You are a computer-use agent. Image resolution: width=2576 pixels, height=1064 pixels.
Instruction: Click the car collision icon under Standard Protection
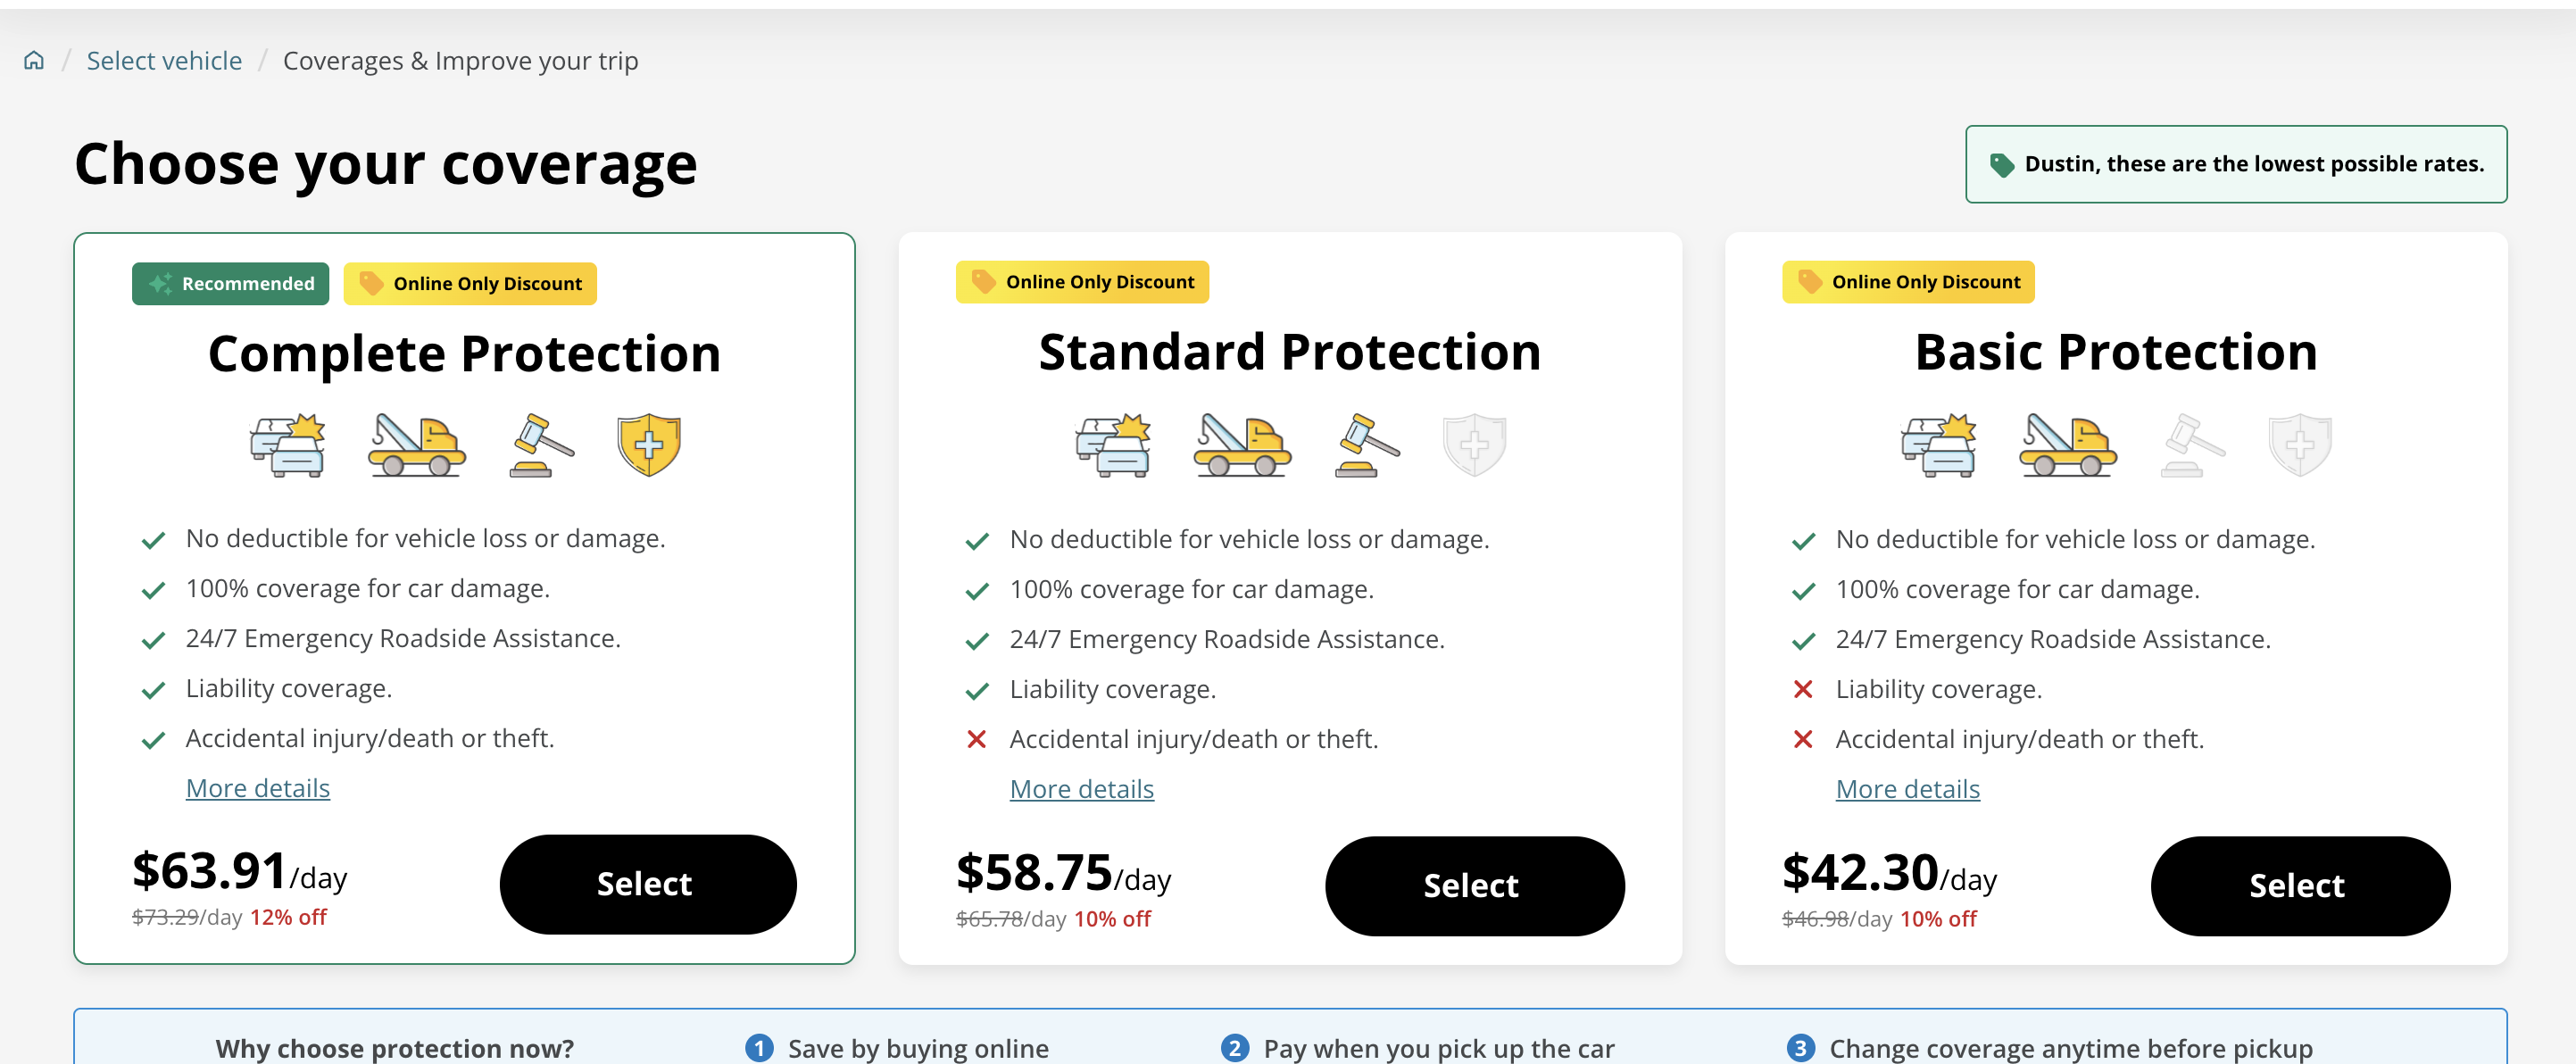click(x=1113, y=445)
